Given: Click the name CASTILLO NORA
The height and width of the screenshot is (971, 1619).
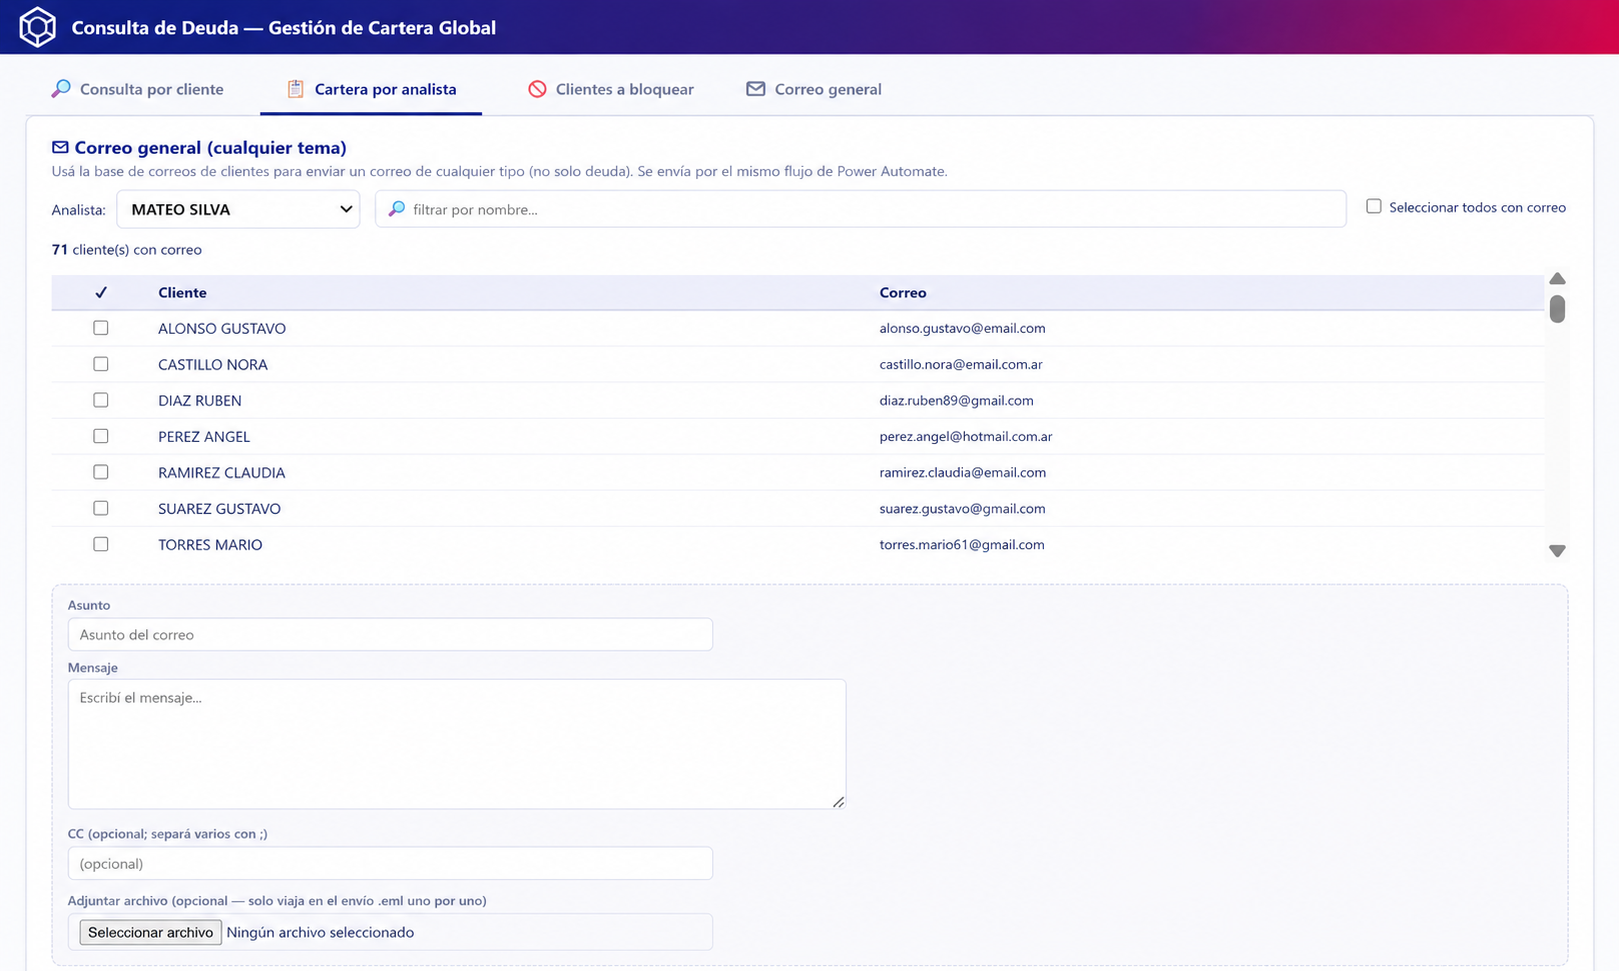Looking at the screenshot, I should [x=213, y=364].
